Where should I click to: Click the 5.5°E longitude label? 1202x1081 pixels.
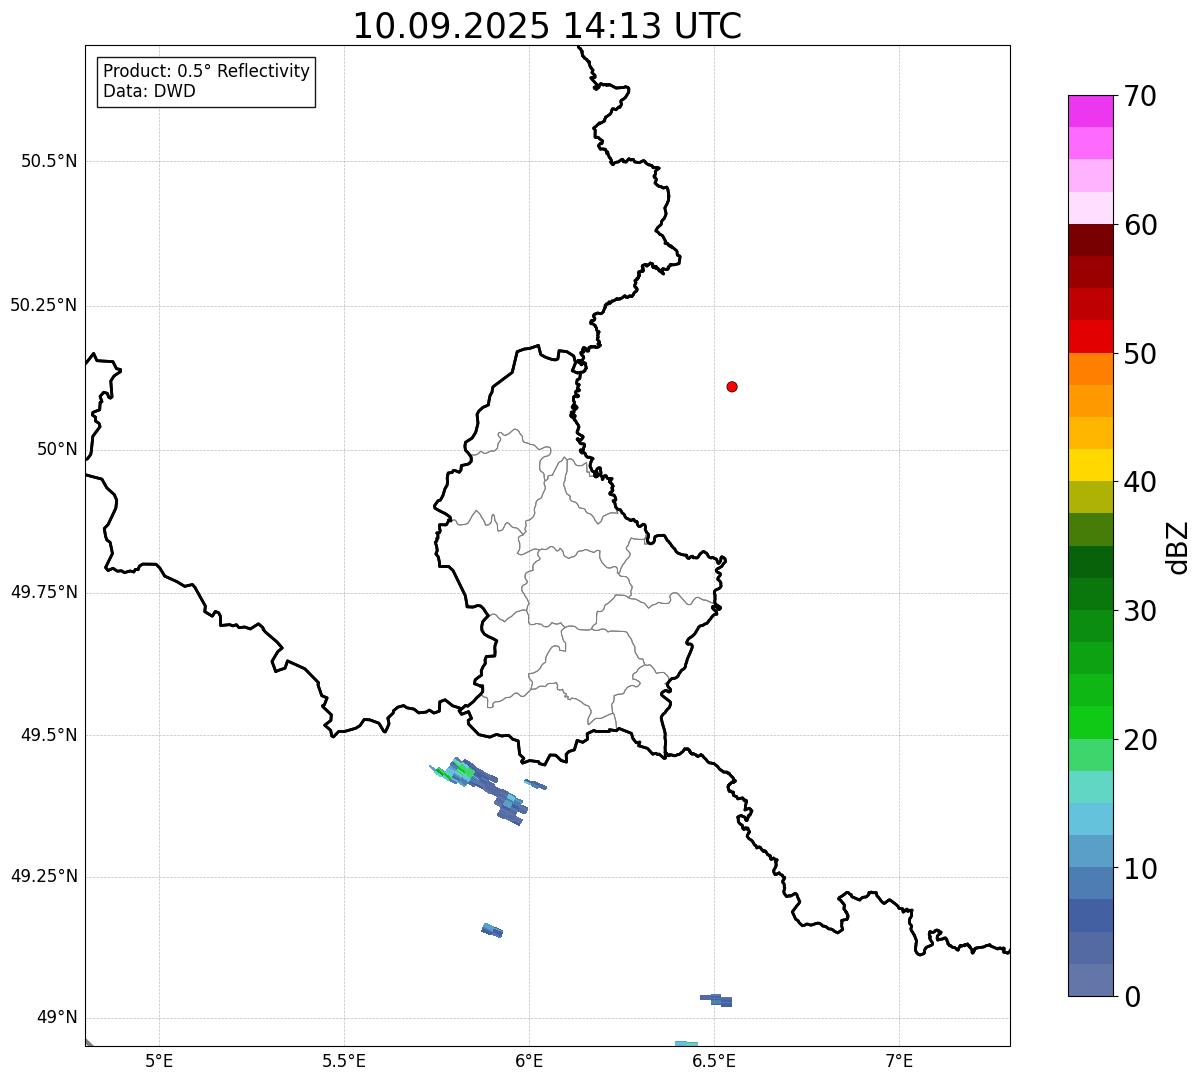click(344, 1061)
